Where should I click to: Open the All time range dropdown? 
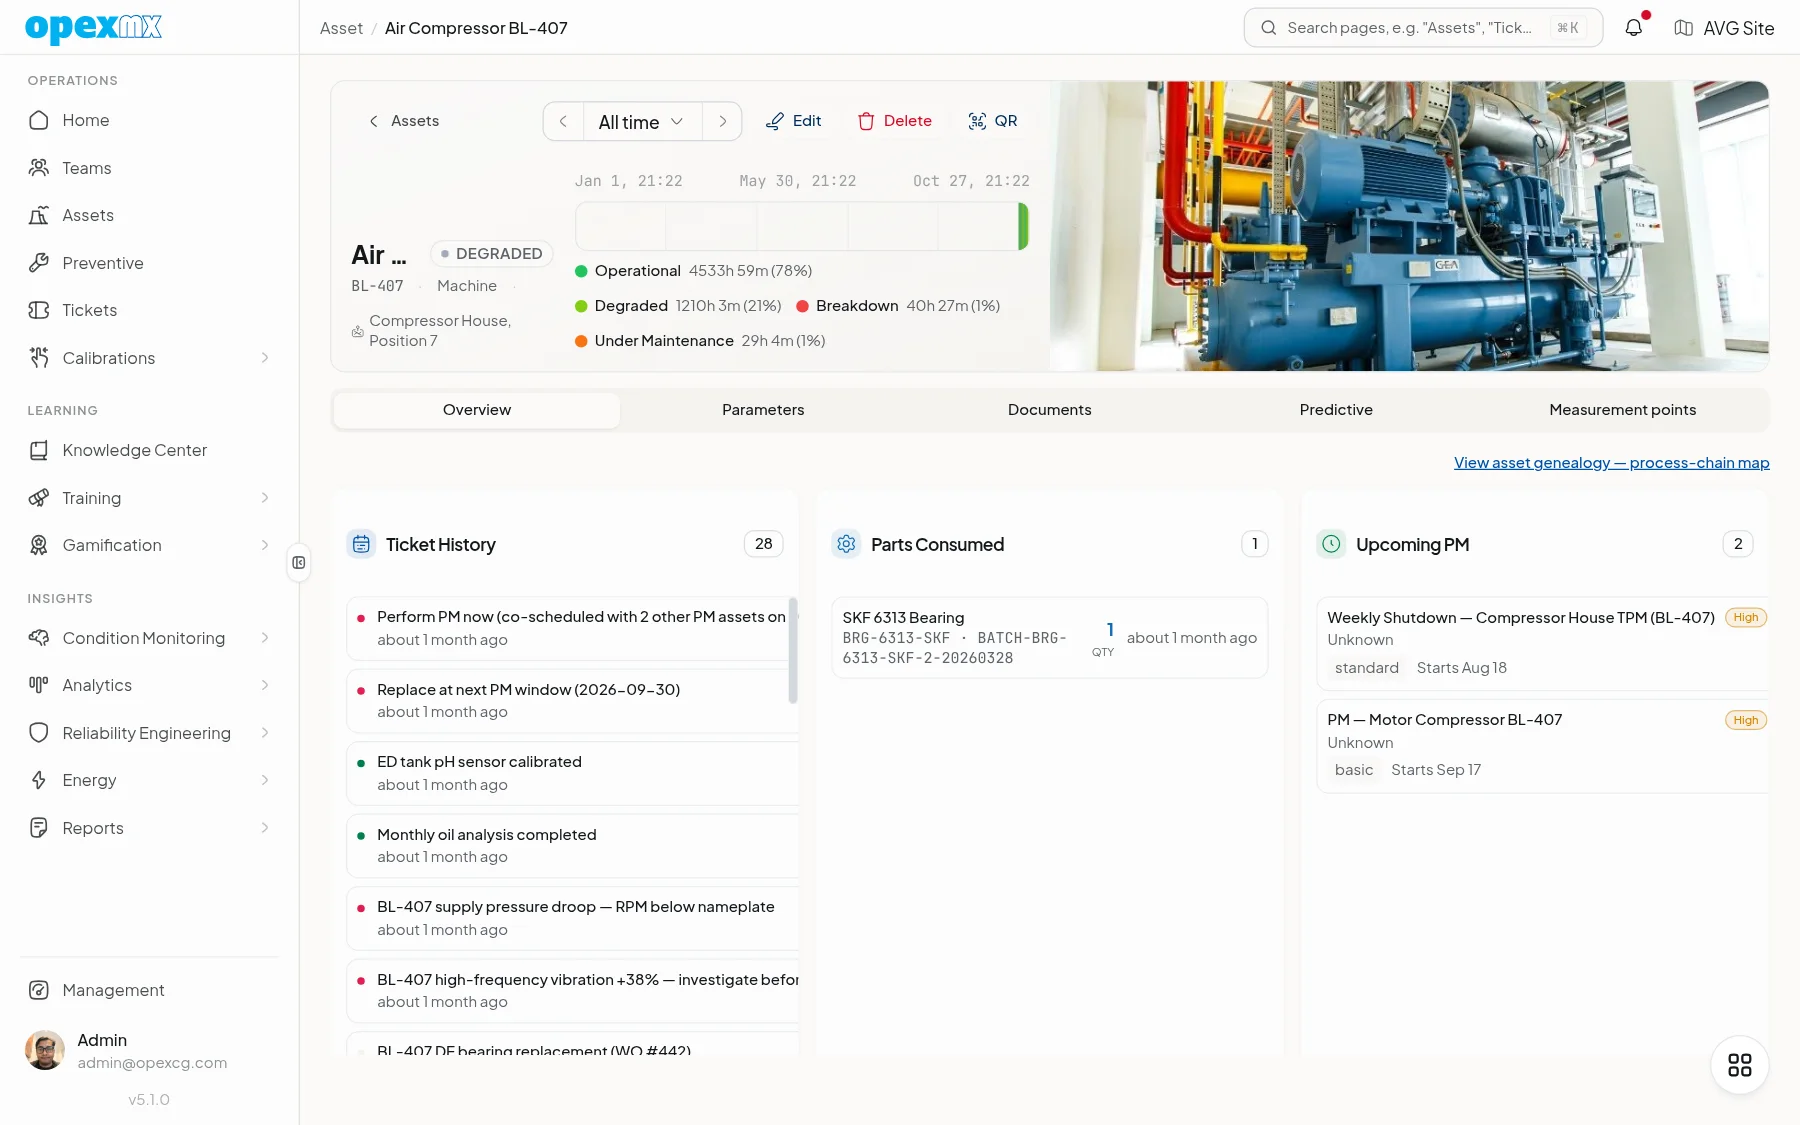click(x=642, y=122)
